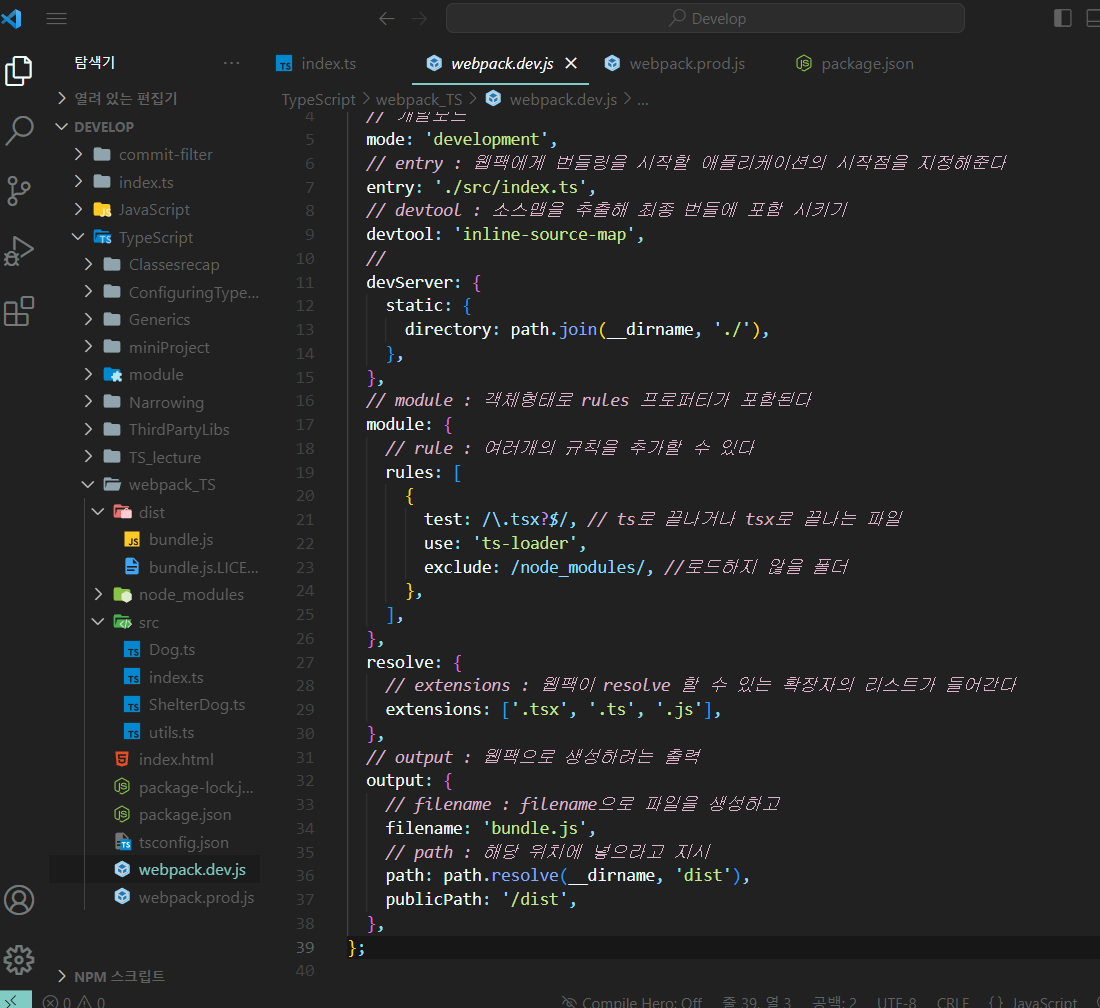
Task: Open the Search view from activity bar
Action: click(20, 130)
